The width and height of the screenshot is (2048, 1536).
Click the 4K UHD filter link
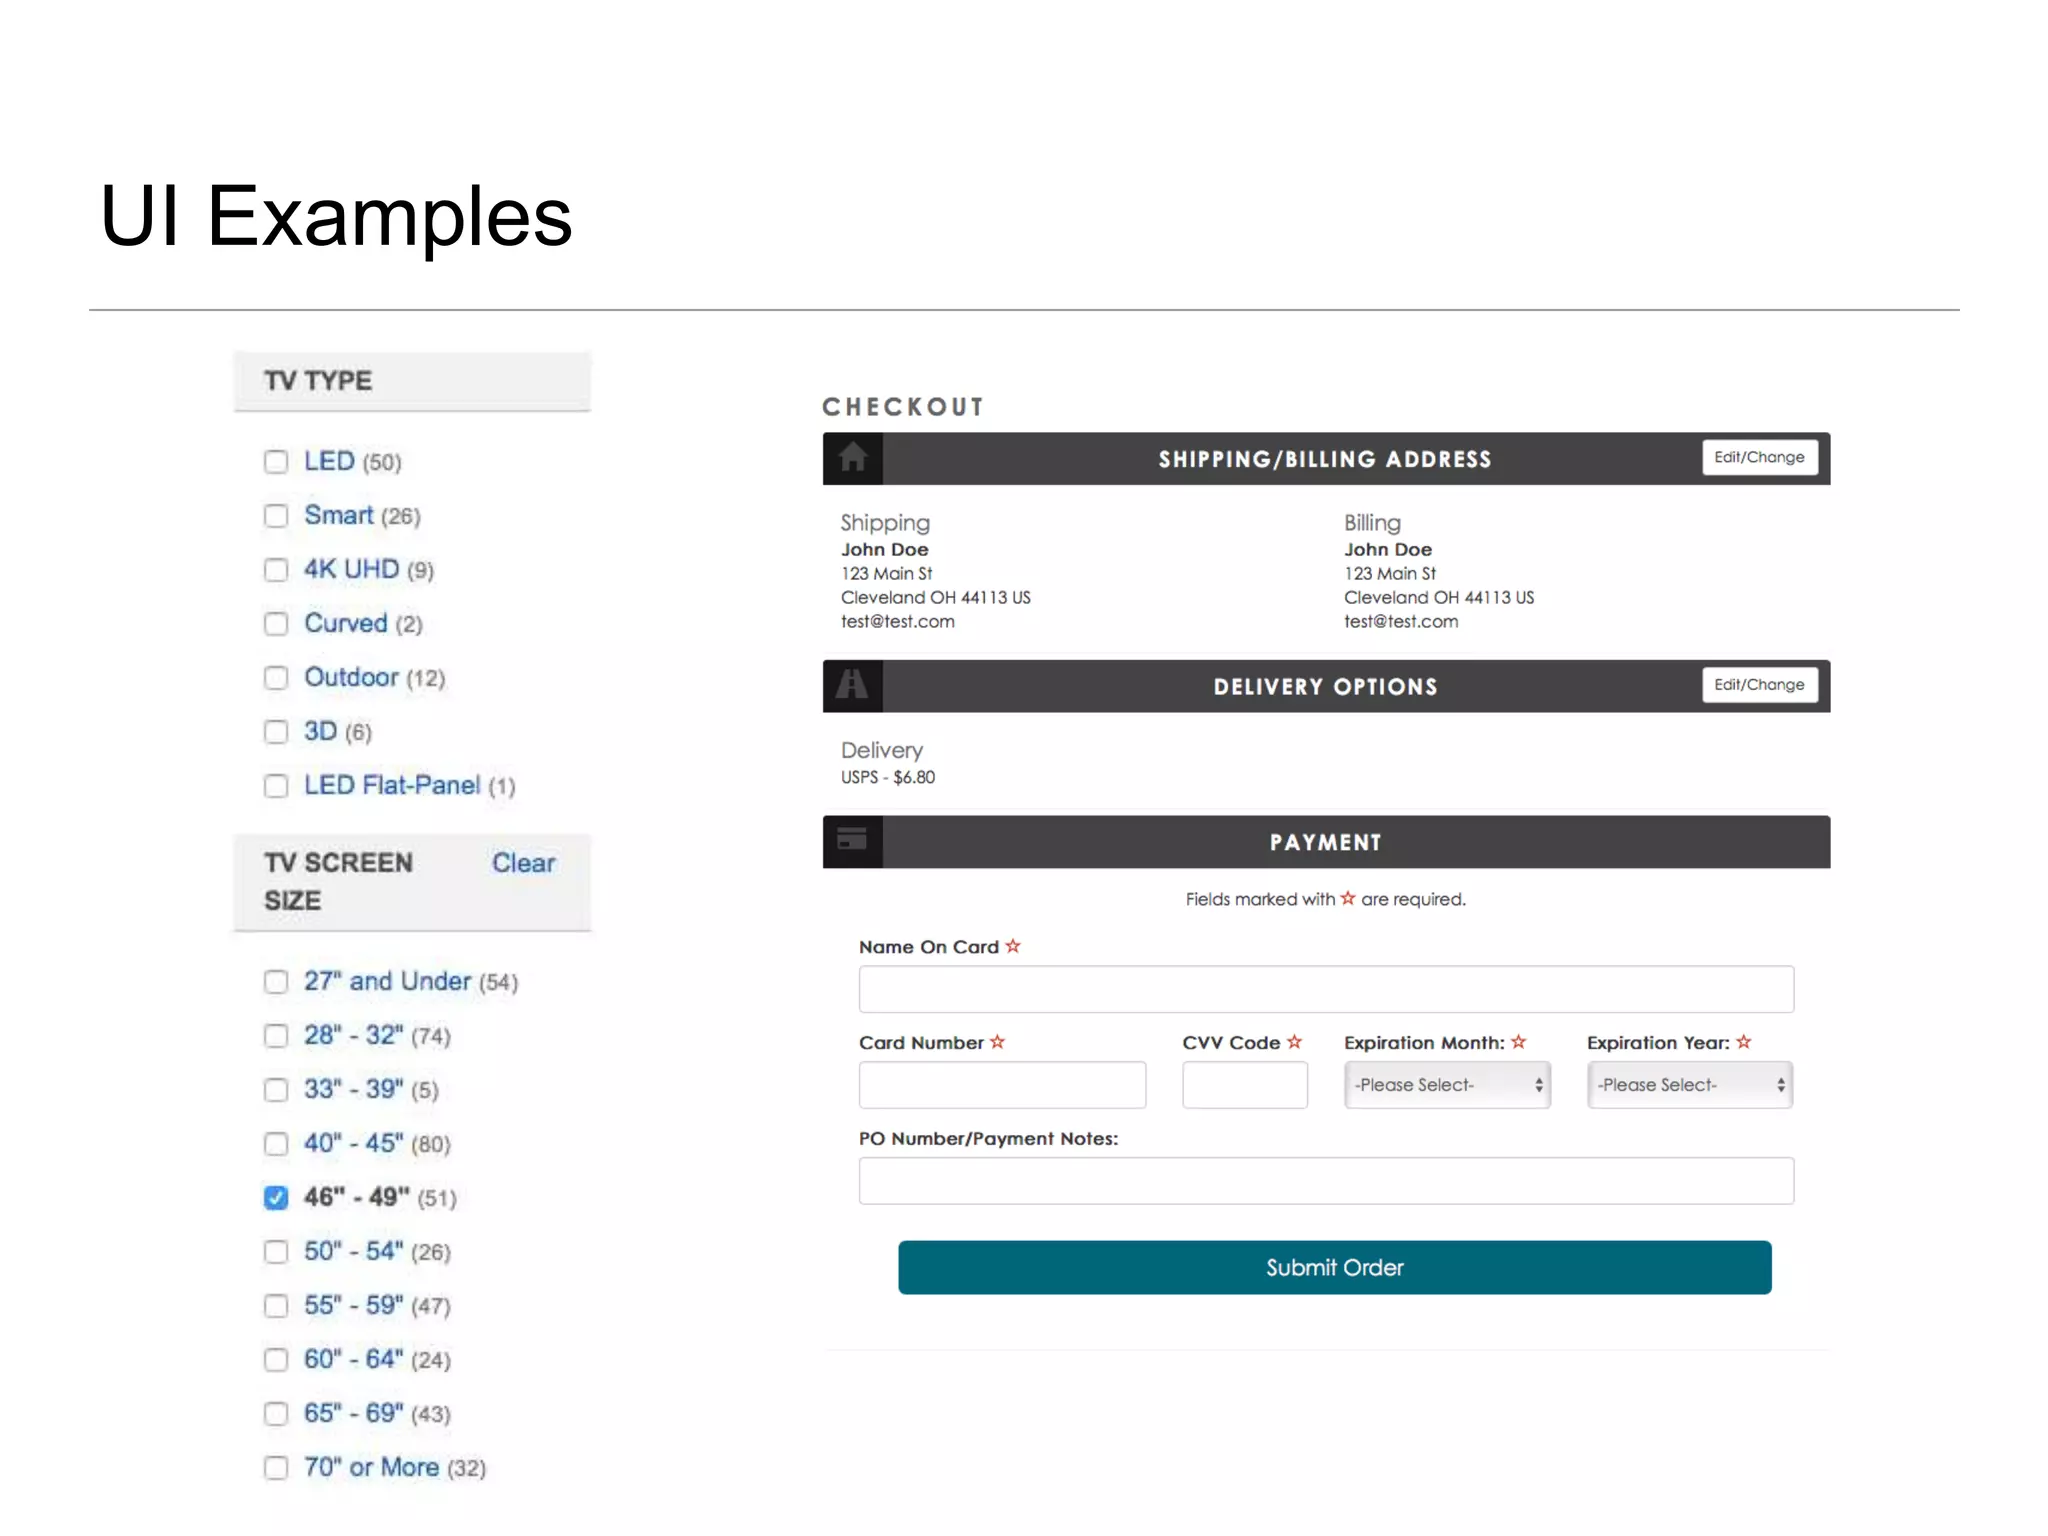point(351,569)
